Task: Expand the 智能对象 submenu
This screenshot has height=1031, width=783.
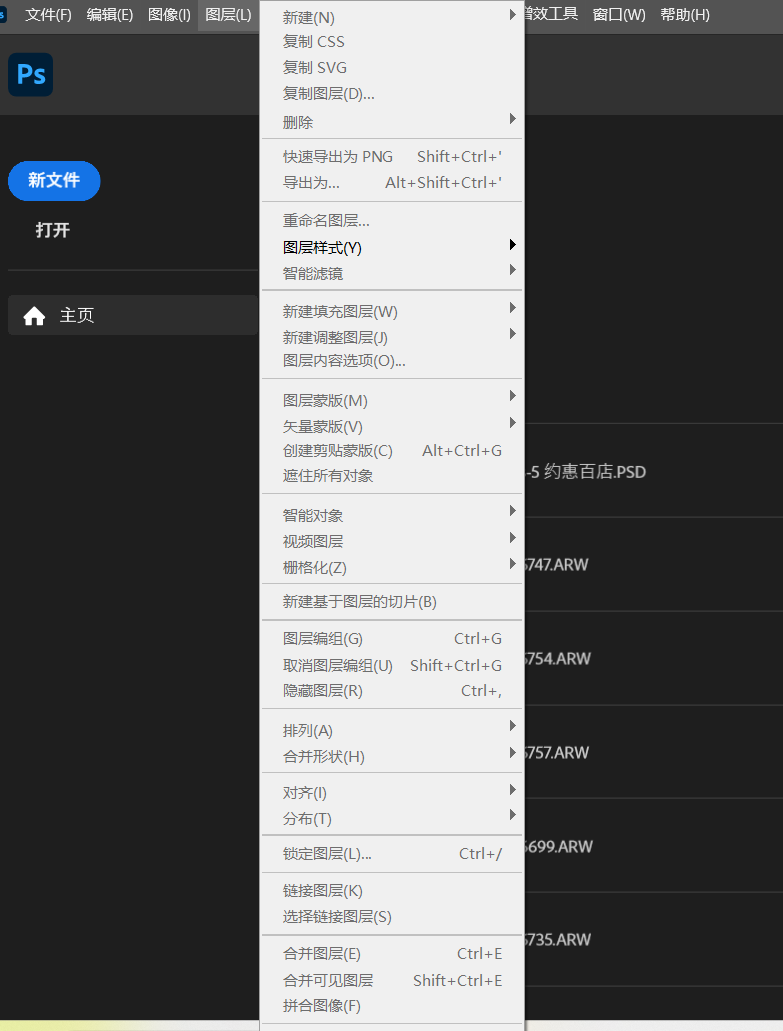Action: coord(392,516)
